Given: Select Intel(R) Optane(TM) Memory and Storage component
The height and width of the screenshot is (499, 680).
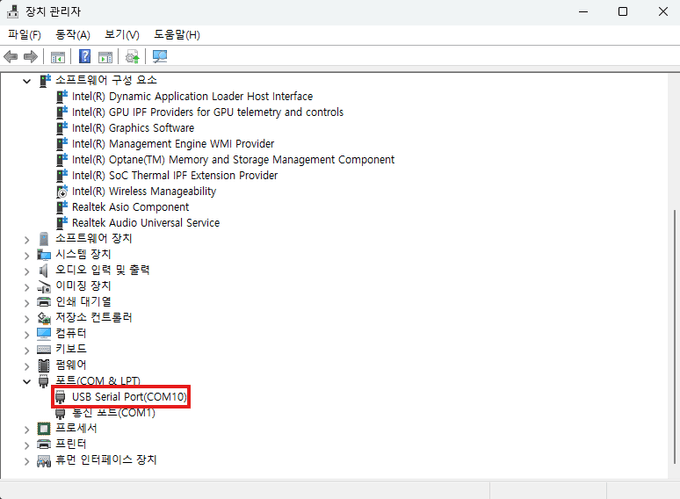Looking at the screenshot, I should (x=233, y=160).
